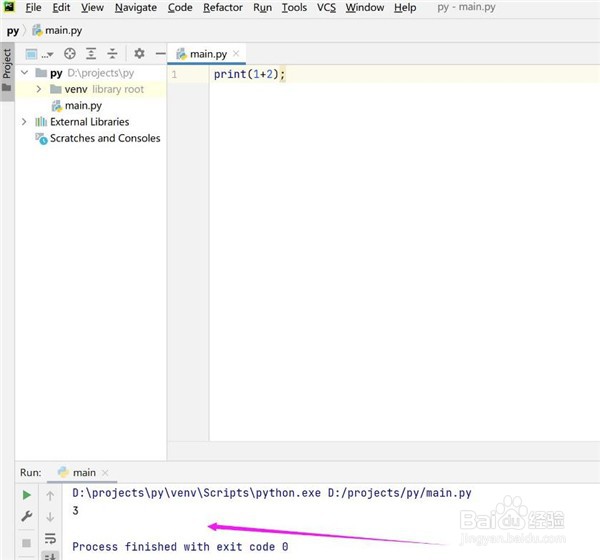The height and width of the screenshot is (560, 600).
Task: Select main.py in the project tree
Action: 77,106
